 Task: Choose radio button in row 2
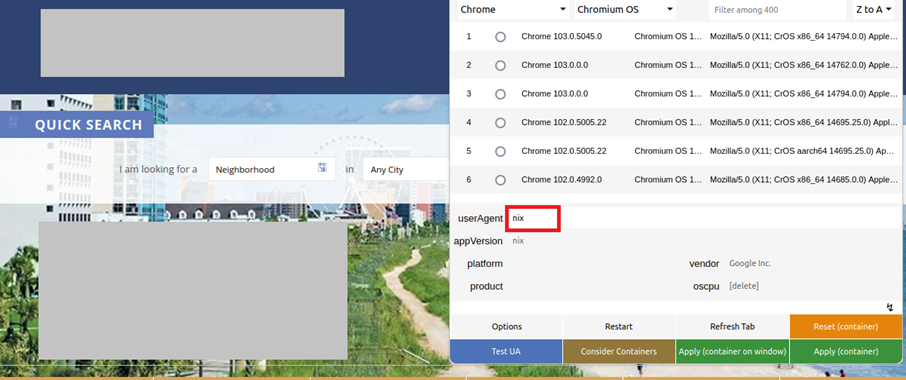pos(500,65)
